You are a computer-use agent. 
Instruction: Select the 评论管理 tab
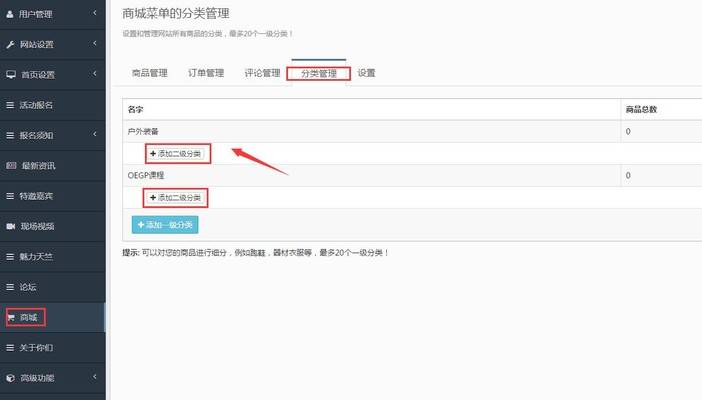pyautogui.click(x=262, y=73)
